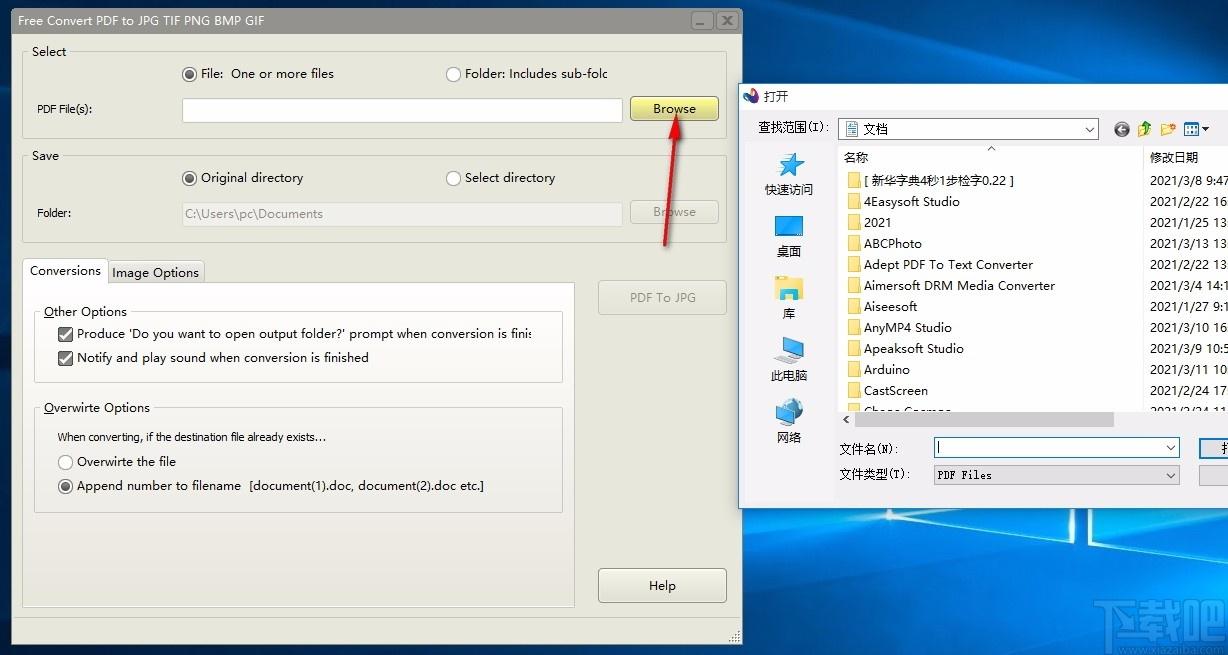
Task: Select the Apeaksoft Studio folder
Action: tap(905, 348)
